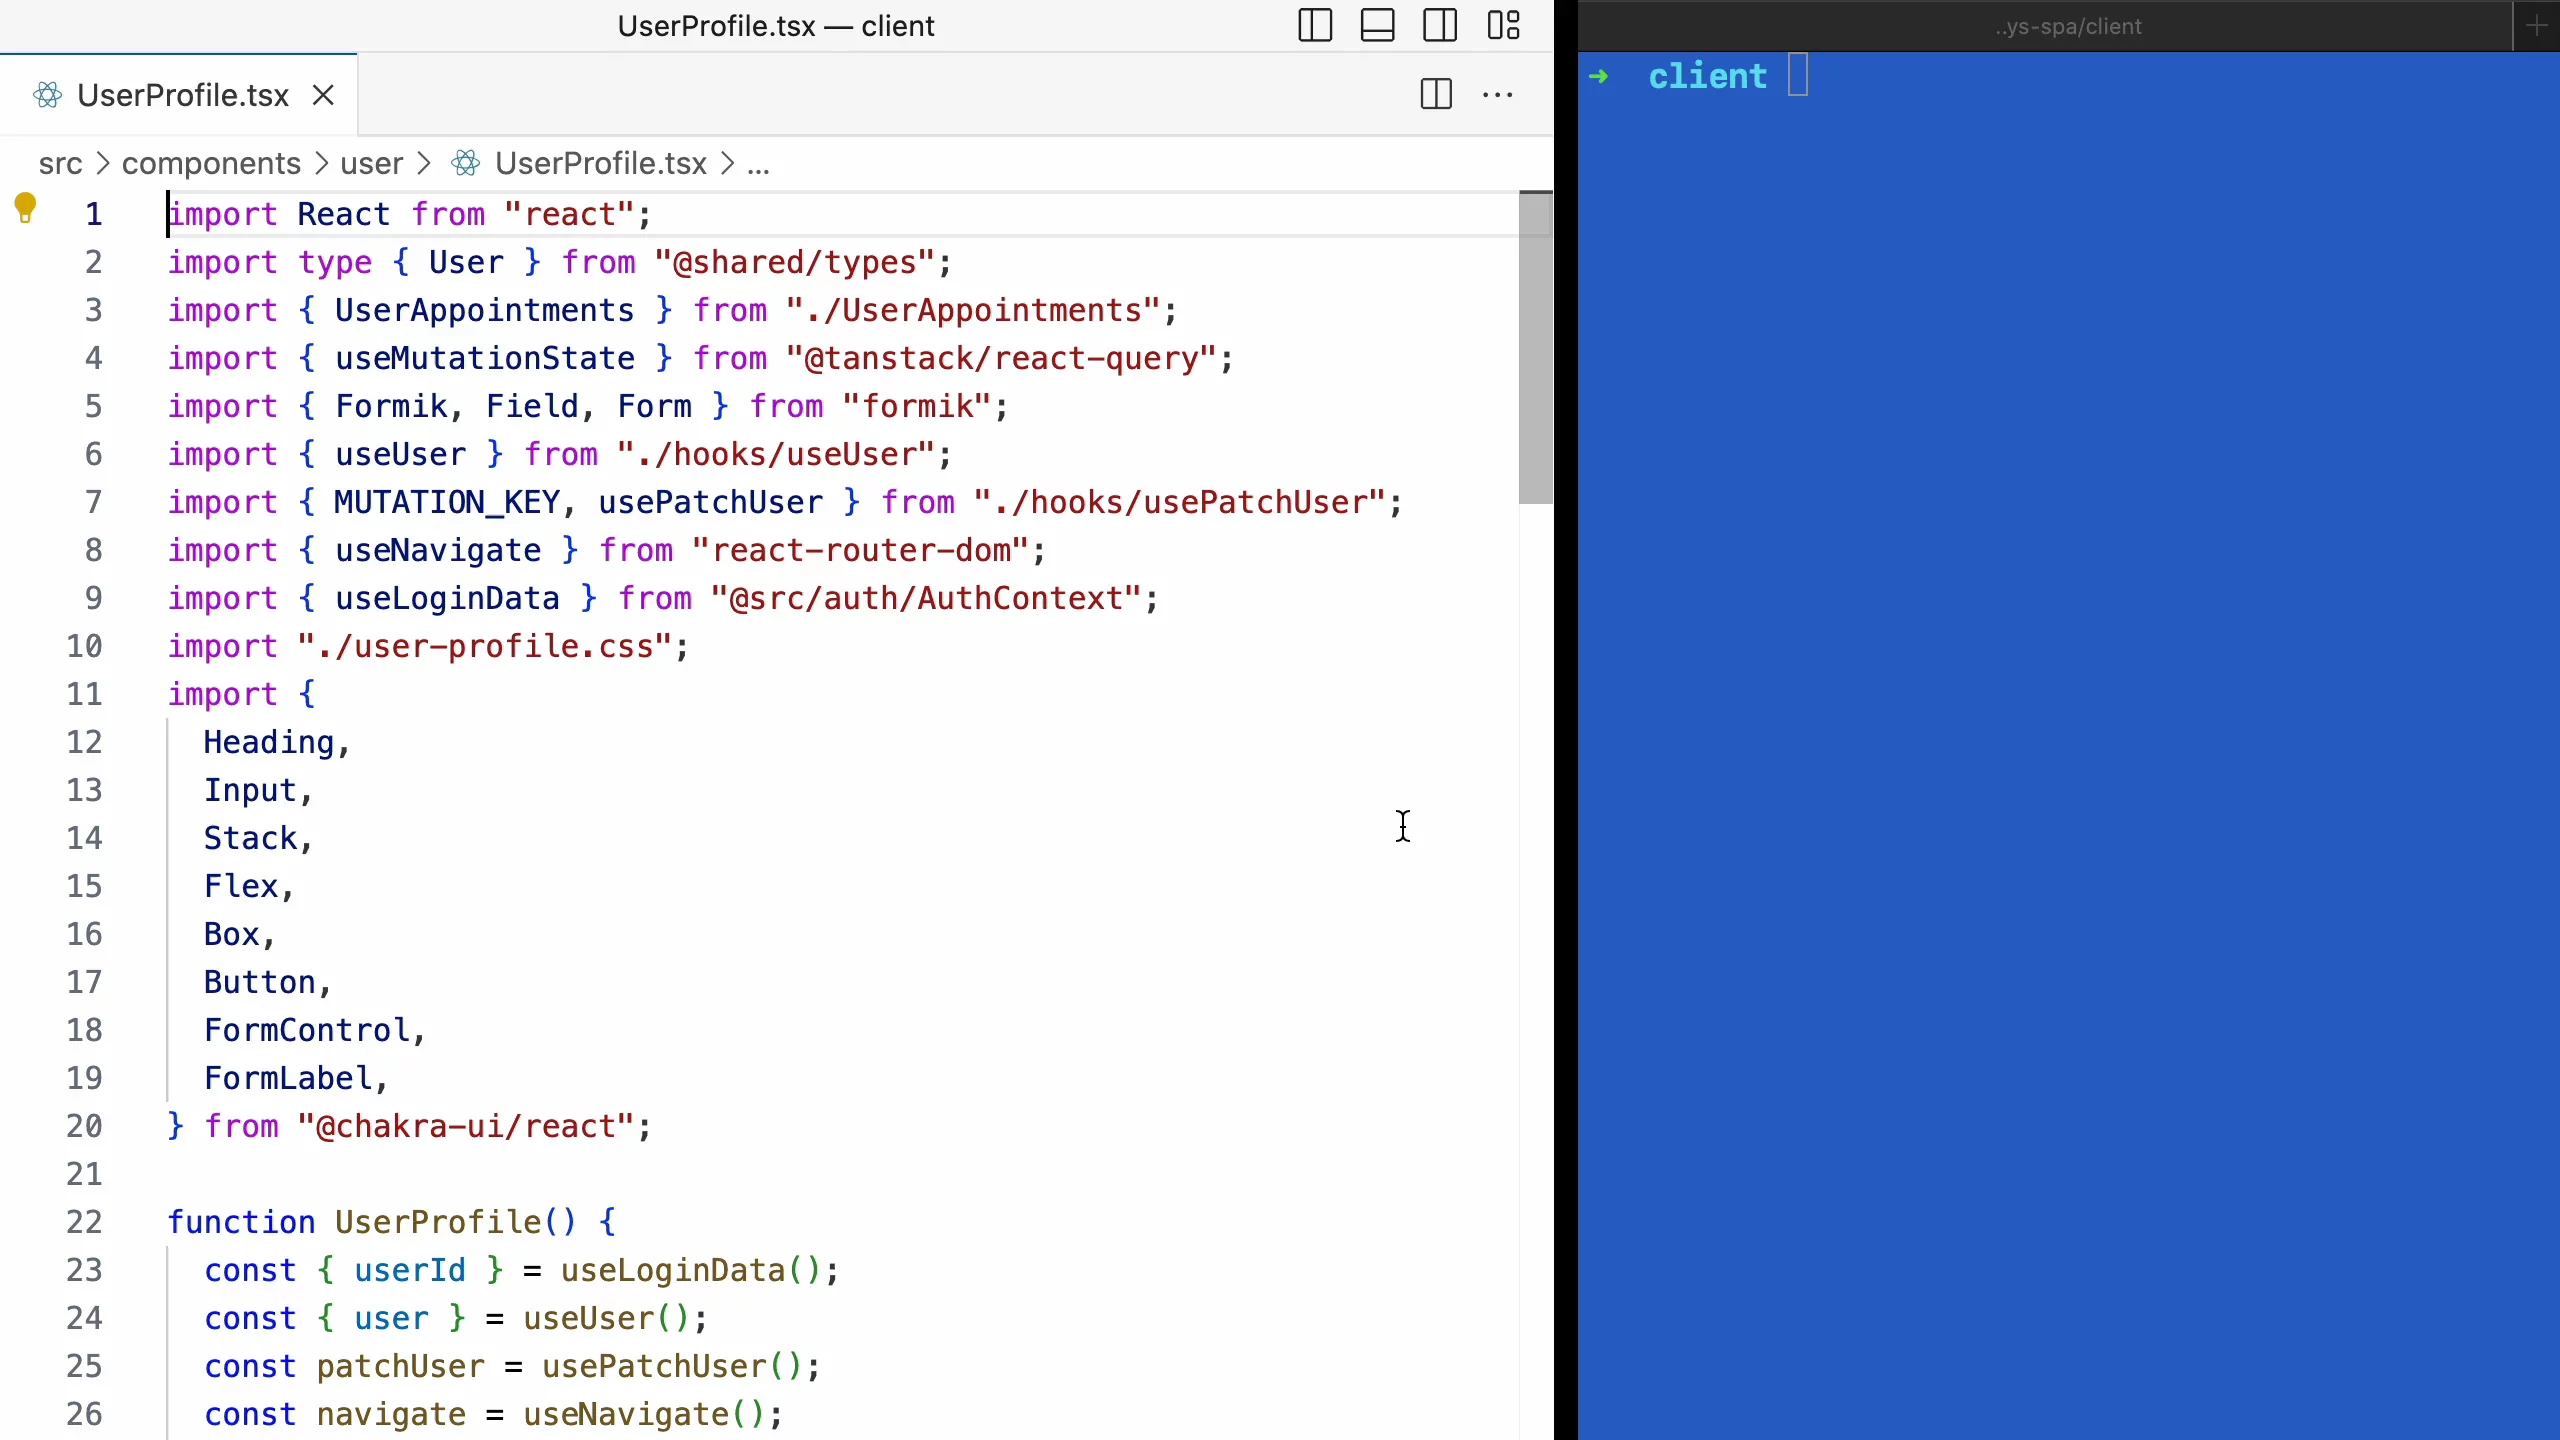Click the React file icon in the tab
2560x1440 pixels.
coord(47,95)
